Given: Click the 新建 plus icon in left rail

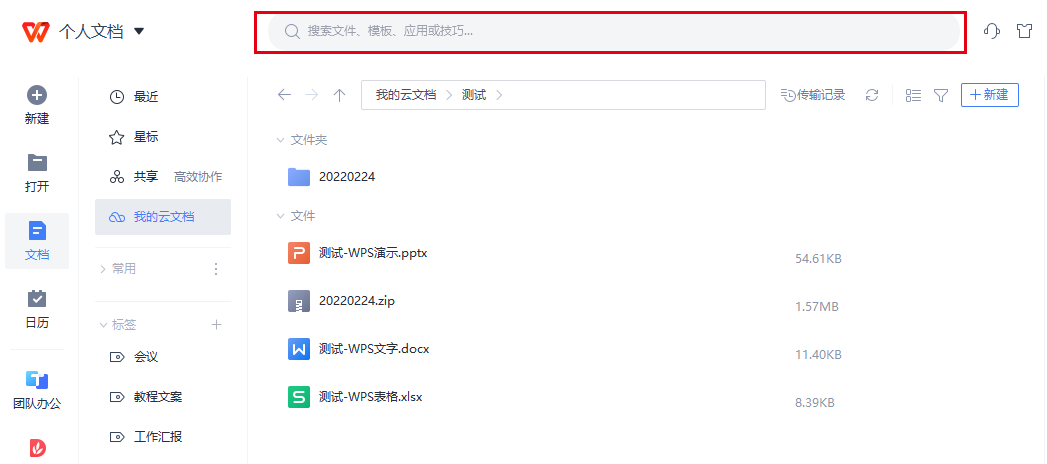Looking at the screenshot, I should click(37, 95).
